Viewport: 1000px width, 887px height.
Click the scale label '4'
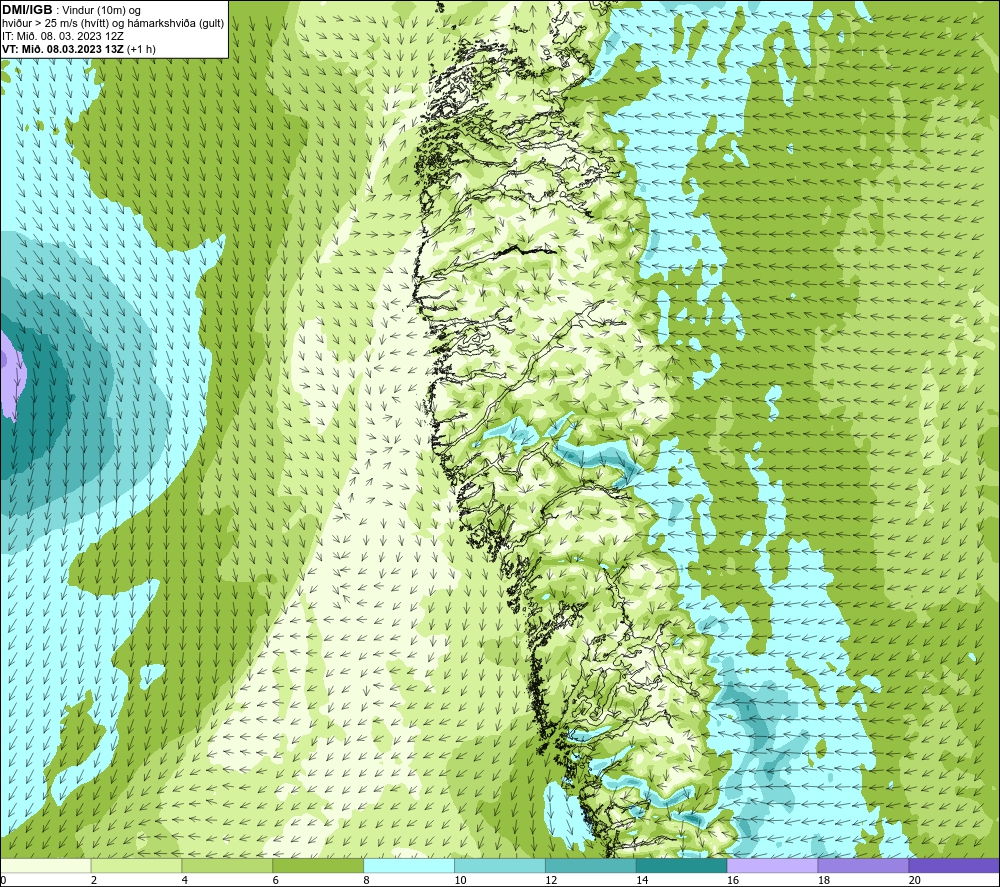(184, 880)
